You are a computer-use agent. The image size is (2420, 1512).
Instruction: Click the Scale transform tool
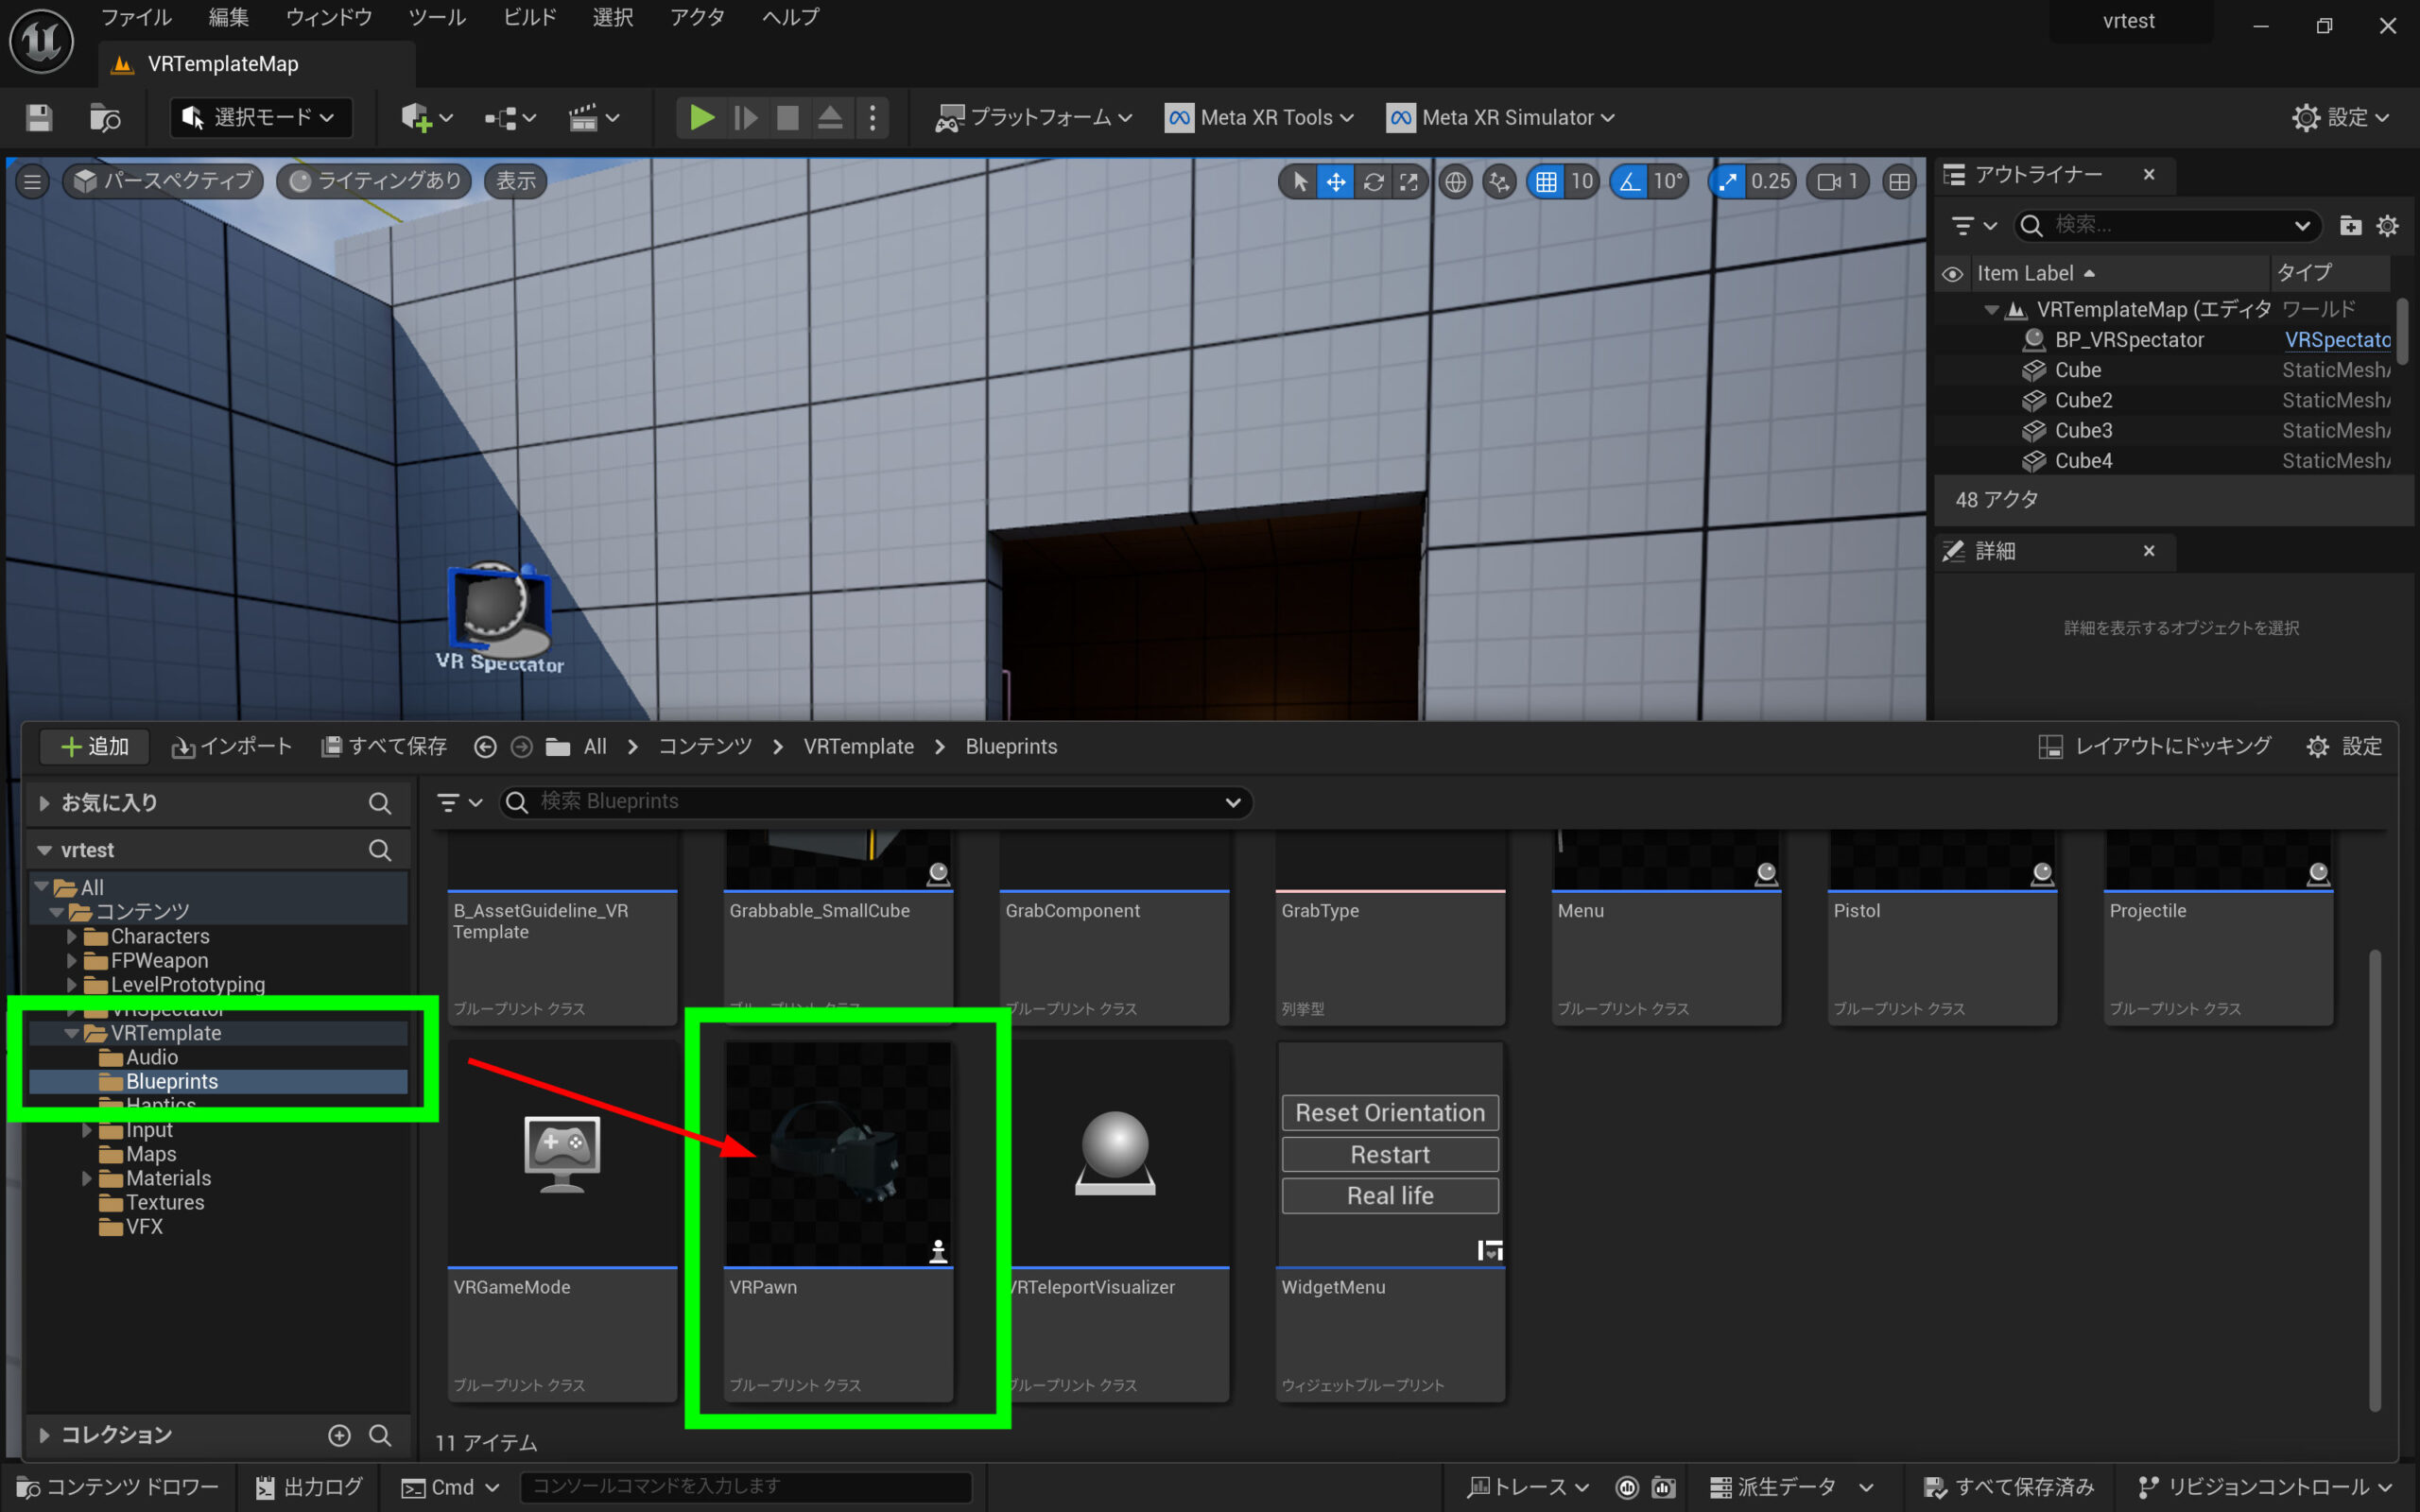(x=1409, y=181)
